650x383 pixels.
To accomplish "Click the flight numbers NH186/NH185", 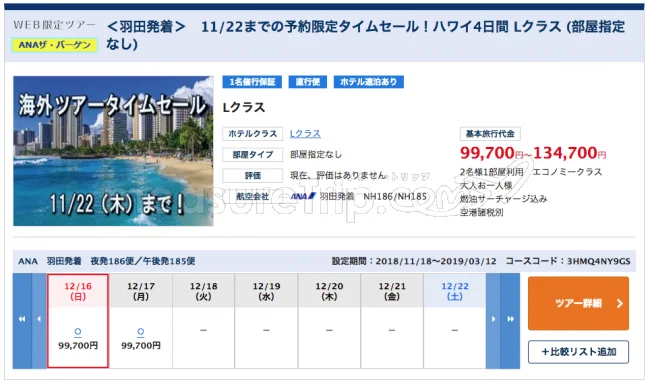I will point(395,196).
